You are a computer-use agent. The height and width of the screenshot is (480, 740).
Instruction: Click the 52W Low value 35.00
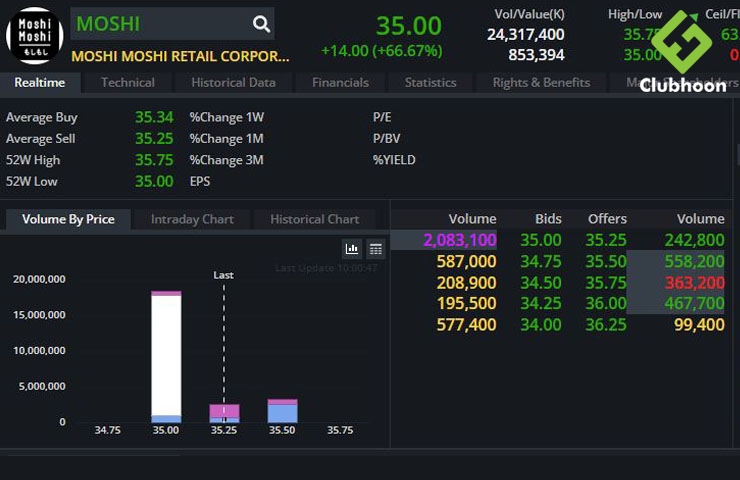pyautogui.click(x=154, y=181)
